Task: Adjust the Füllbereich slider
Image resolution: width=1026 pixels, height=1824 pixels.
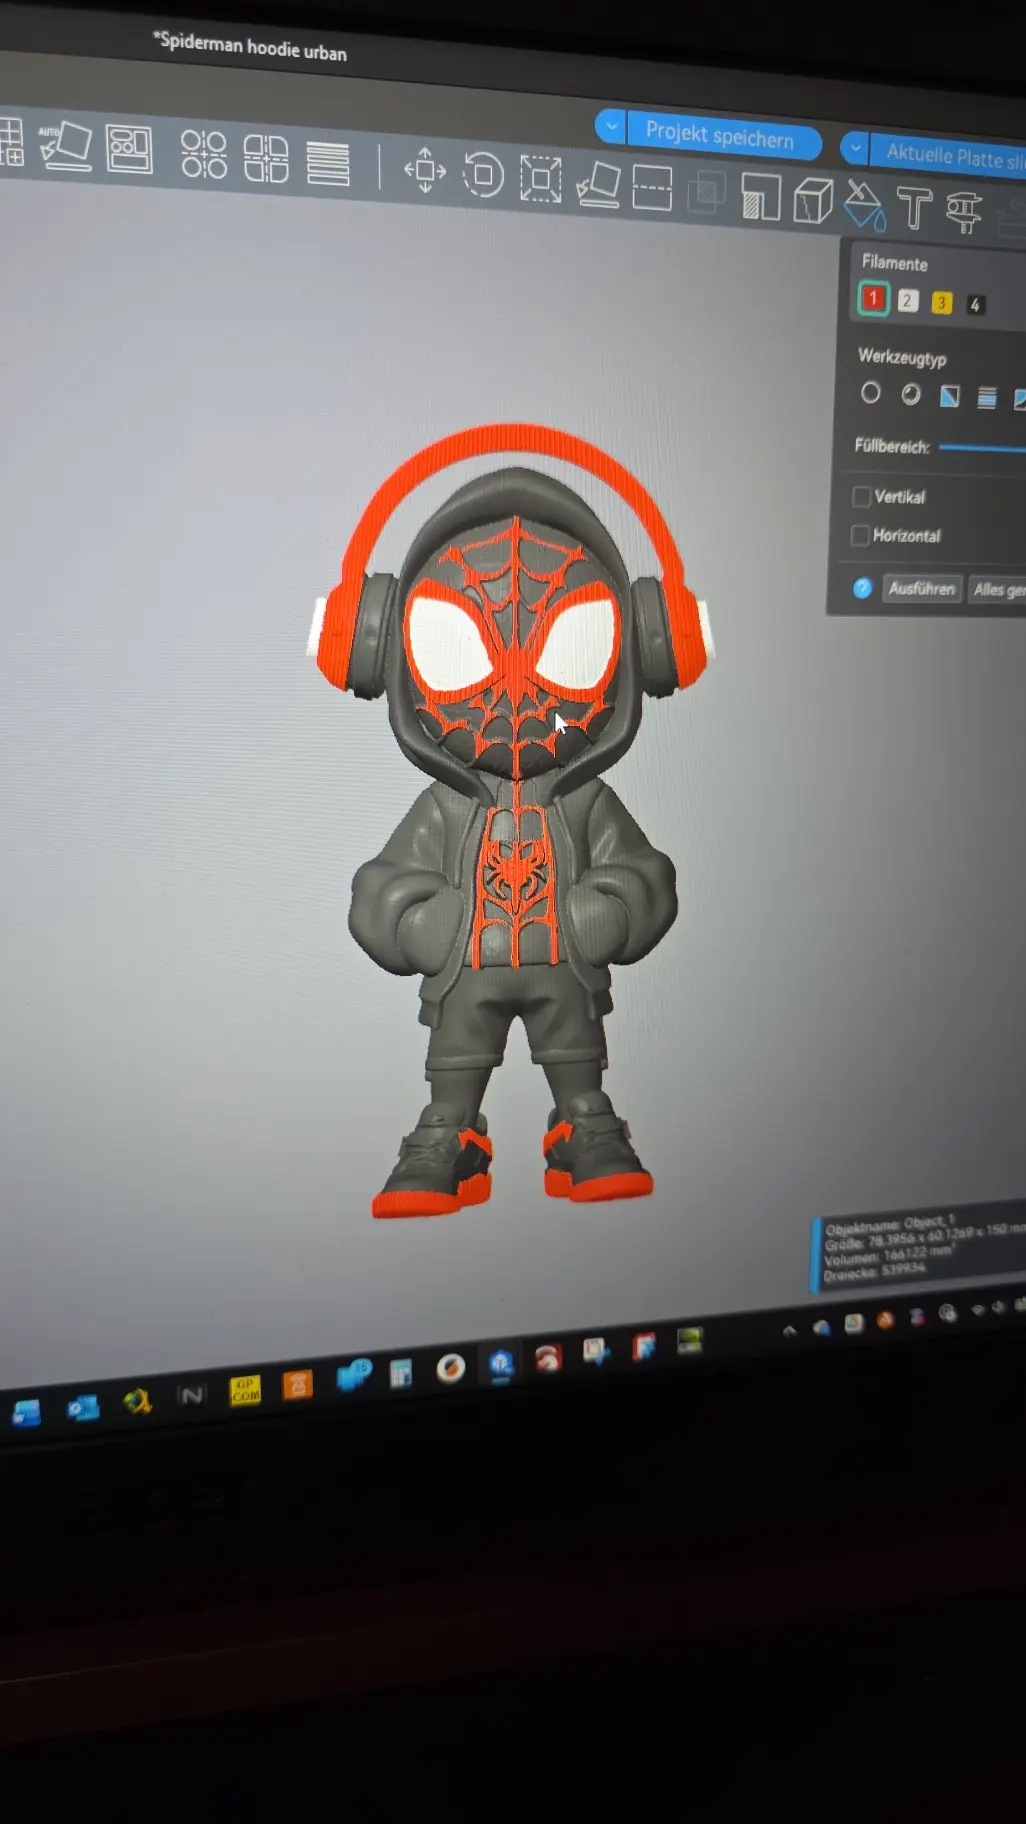Action: (x=982, y=449)
